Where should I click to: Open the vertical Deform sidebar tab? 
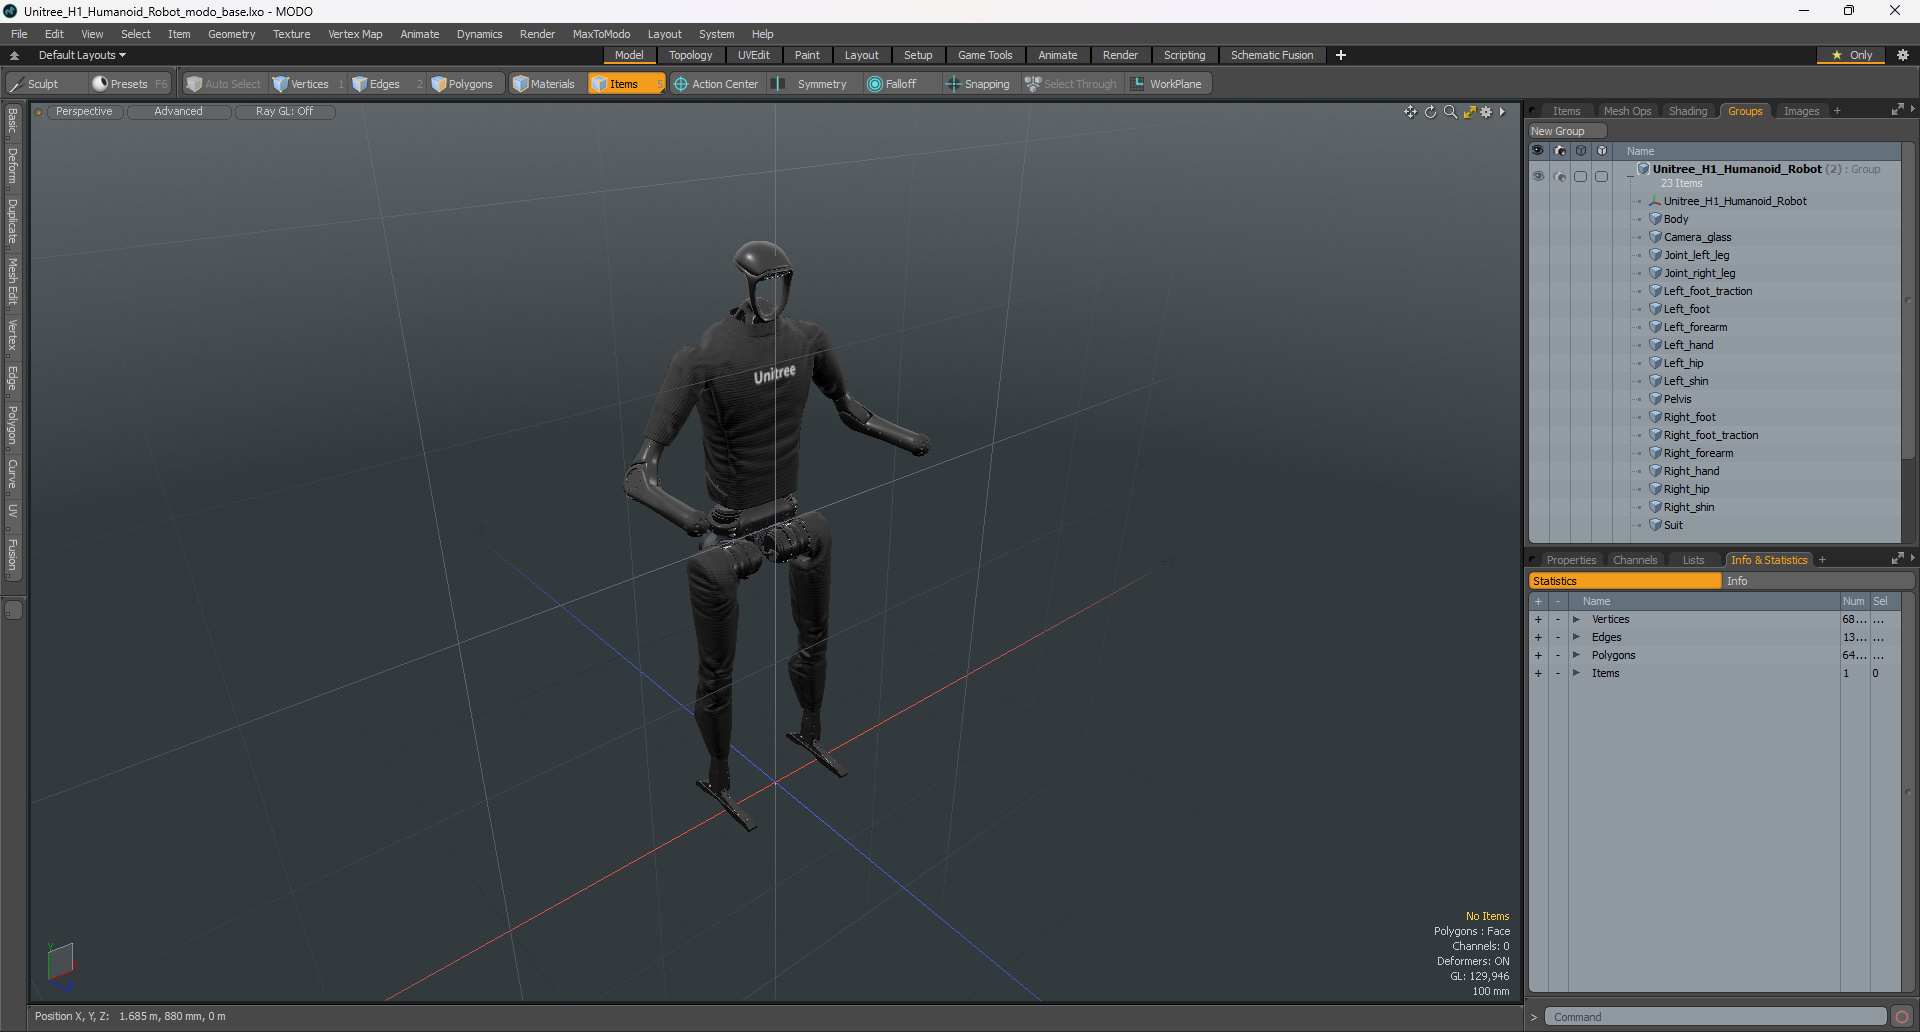coord(13,166)
